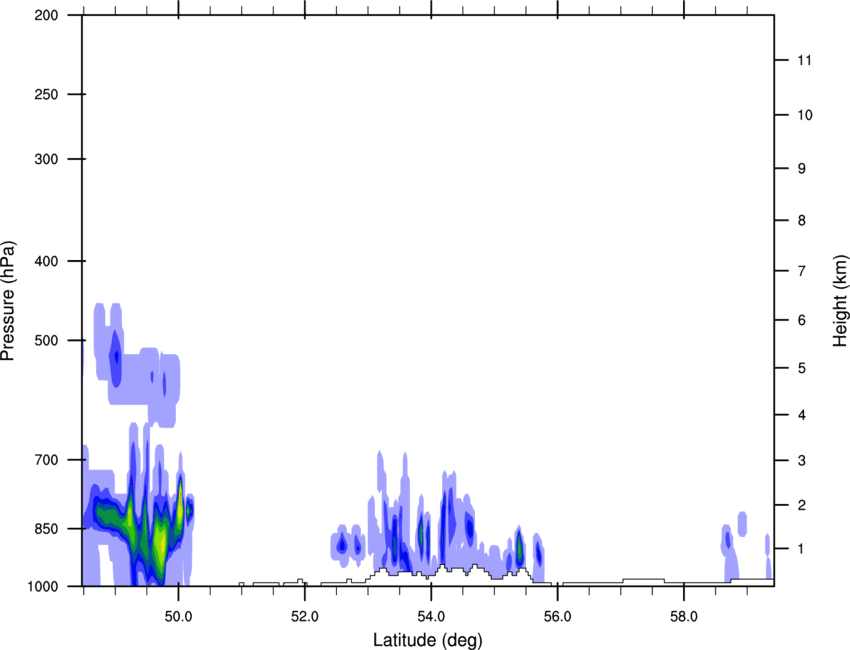
Task: Click the 58.0 latitude tick label
Action: pyautogui.click(x=684, y=617)
